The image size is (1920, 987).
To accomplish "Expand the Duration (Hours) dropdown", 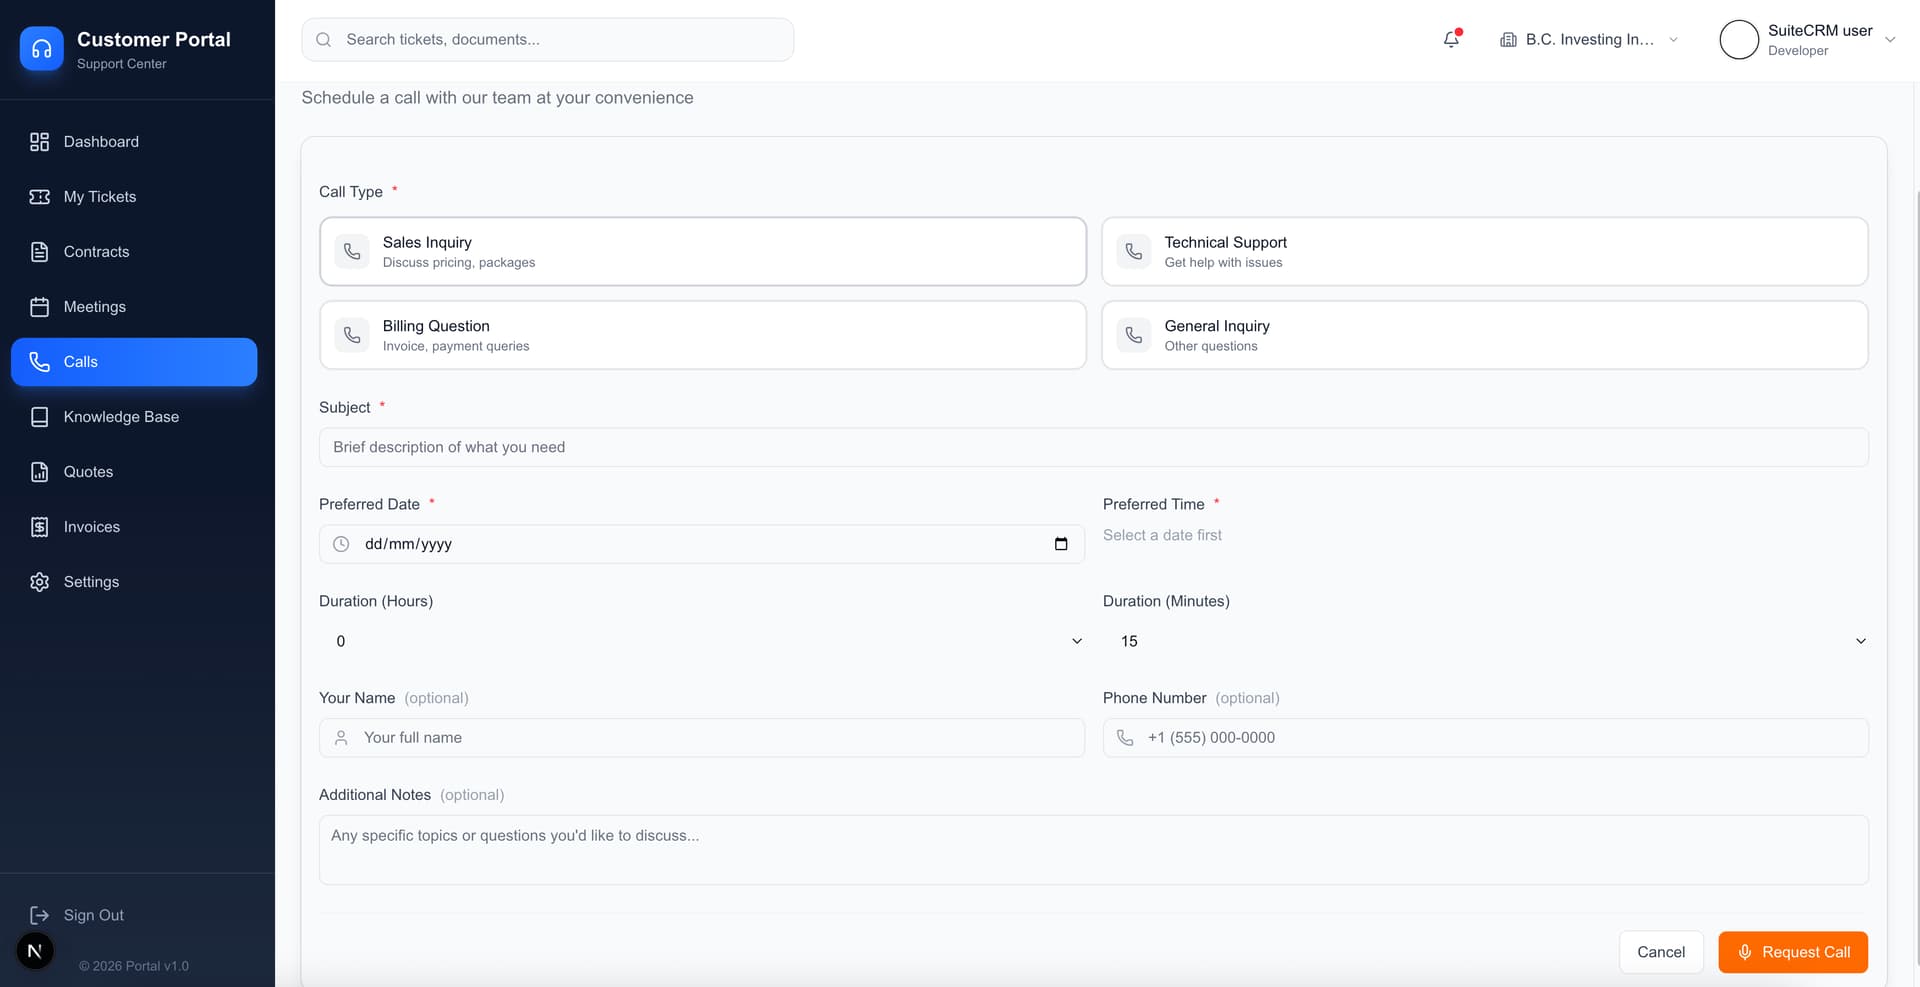I will tap(702, 641).
